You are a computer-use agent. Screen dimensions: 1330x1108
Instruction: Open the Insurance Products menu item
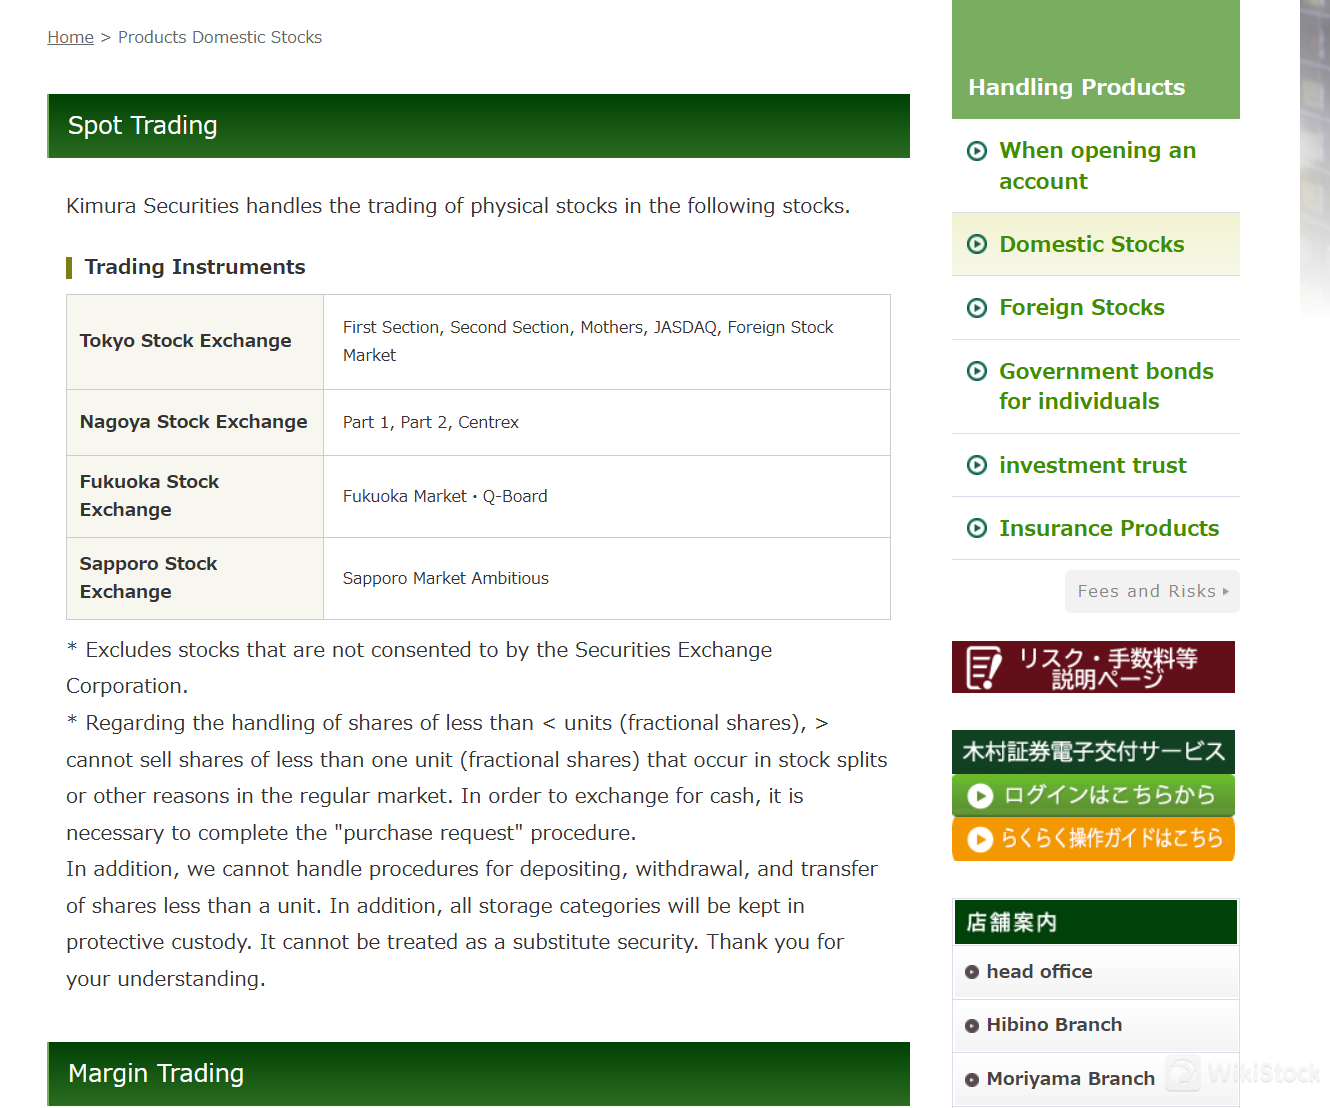click(1108, 528)
